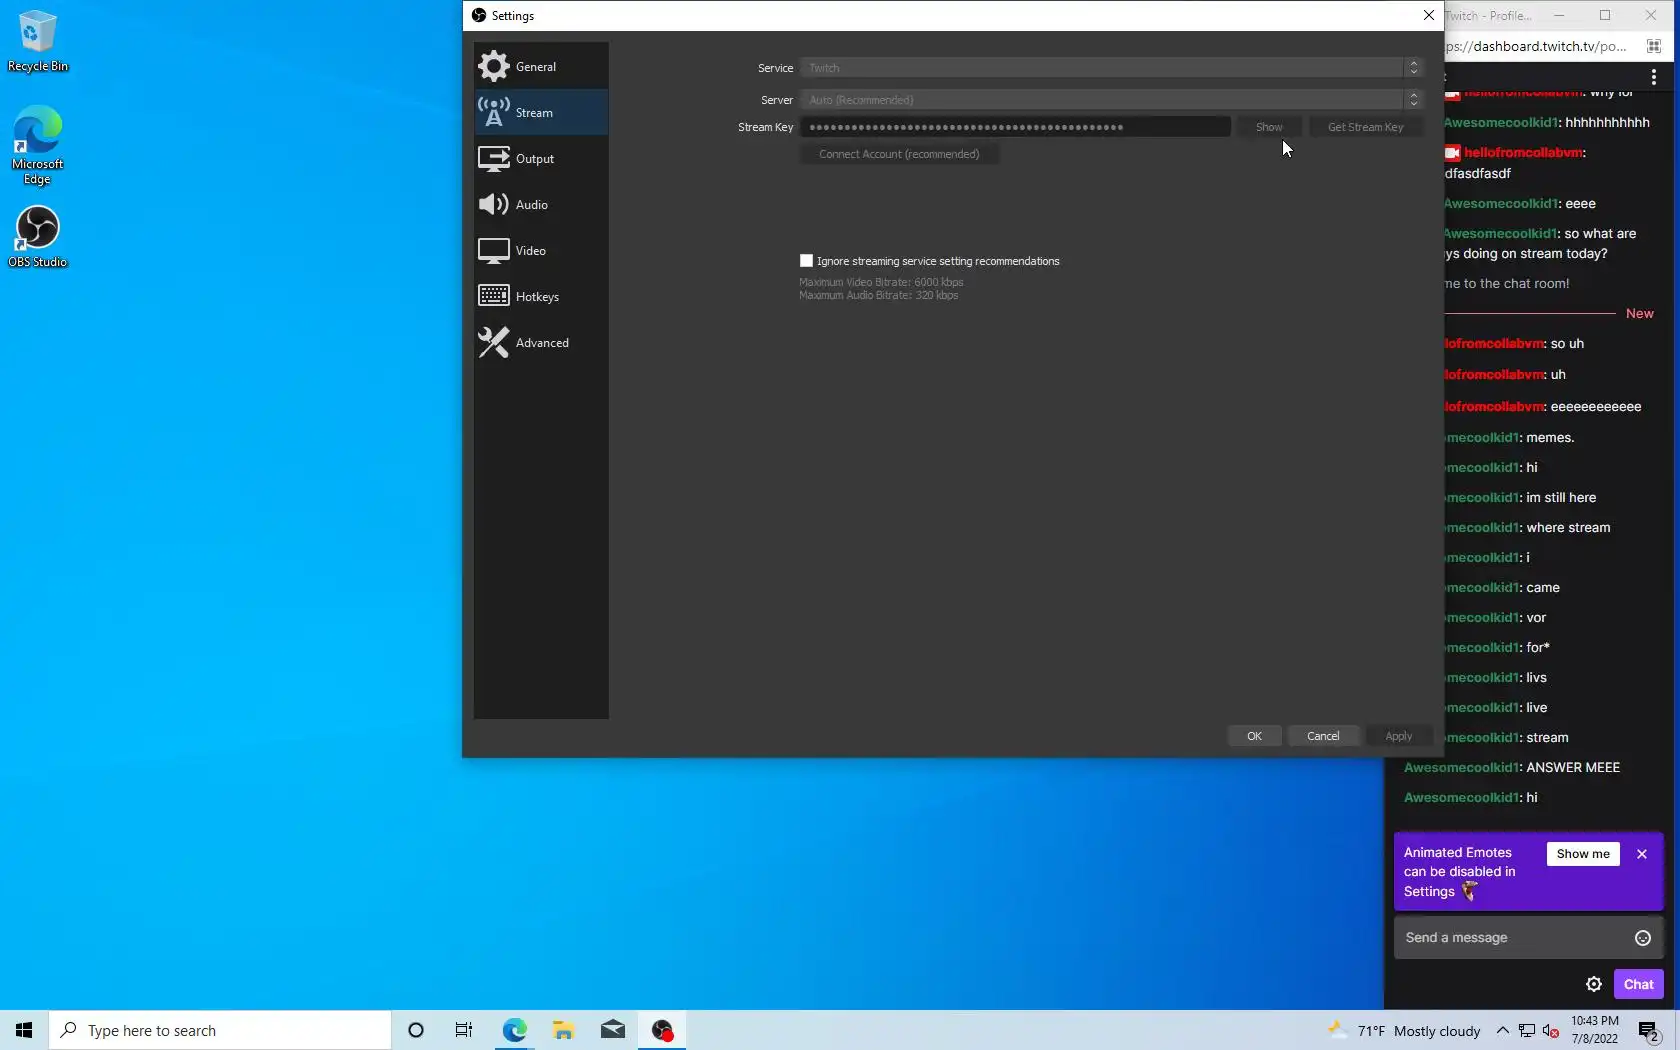The height and width of the screenshot is (1050, 1680).
Task: Select Microsoft Edge desktop shortcut
Action: [x=38, y=146]
